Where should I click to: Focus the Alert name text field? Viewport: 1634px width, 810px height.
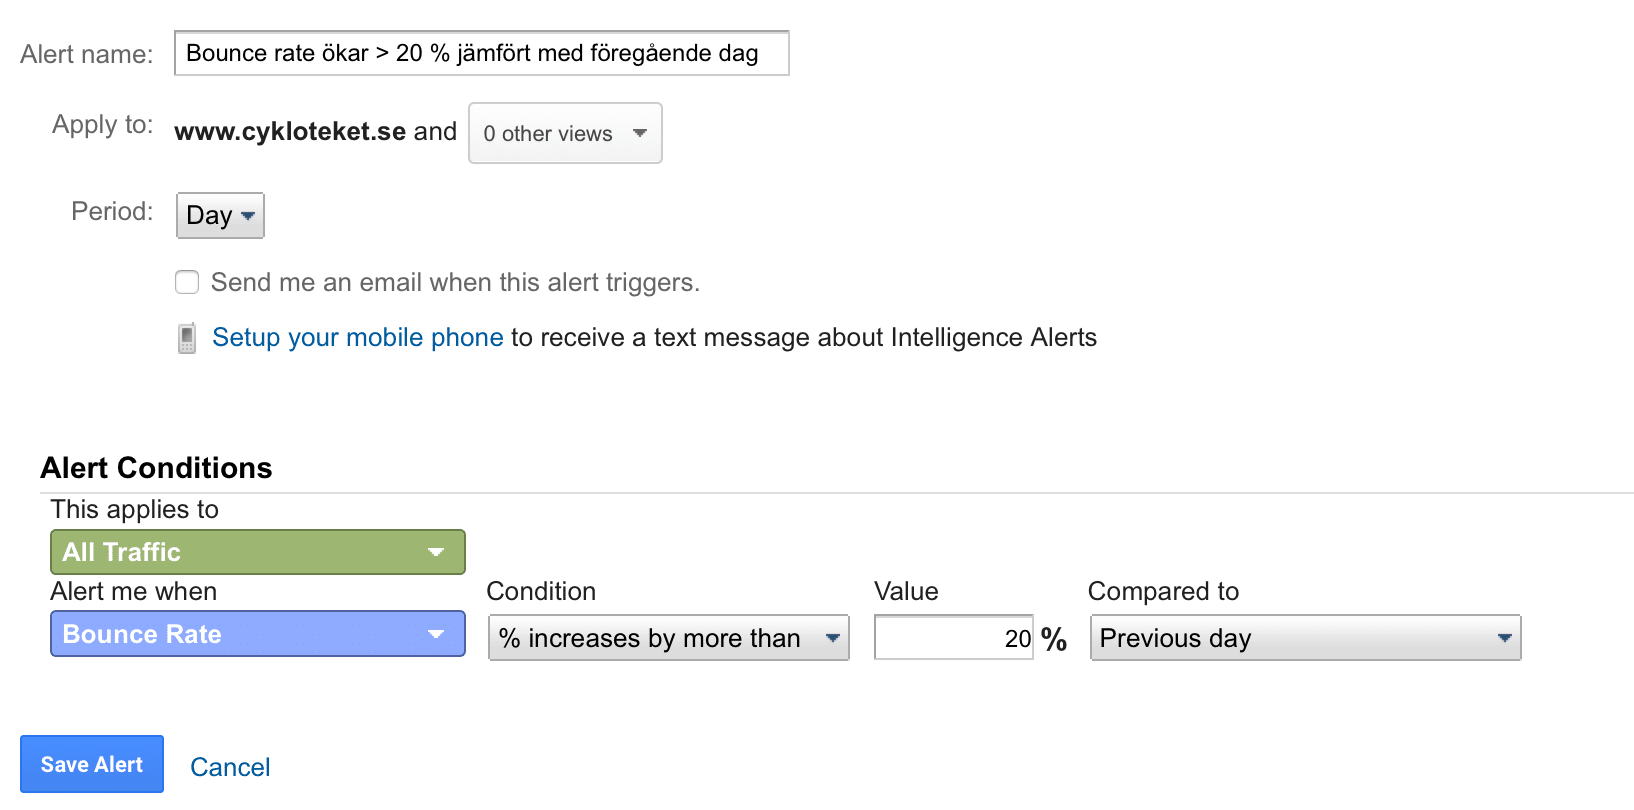pos(482,53)
